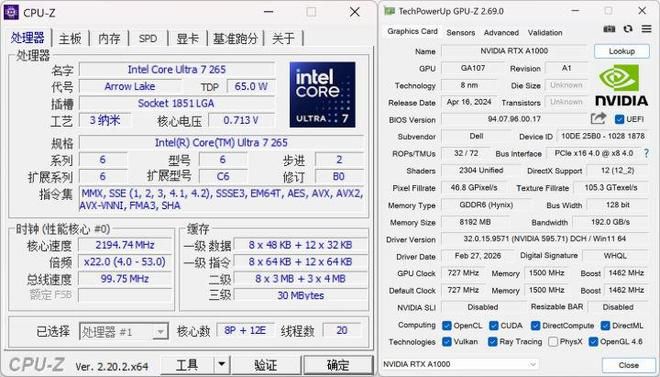Click the 2304 Unified shaders value

481,170
